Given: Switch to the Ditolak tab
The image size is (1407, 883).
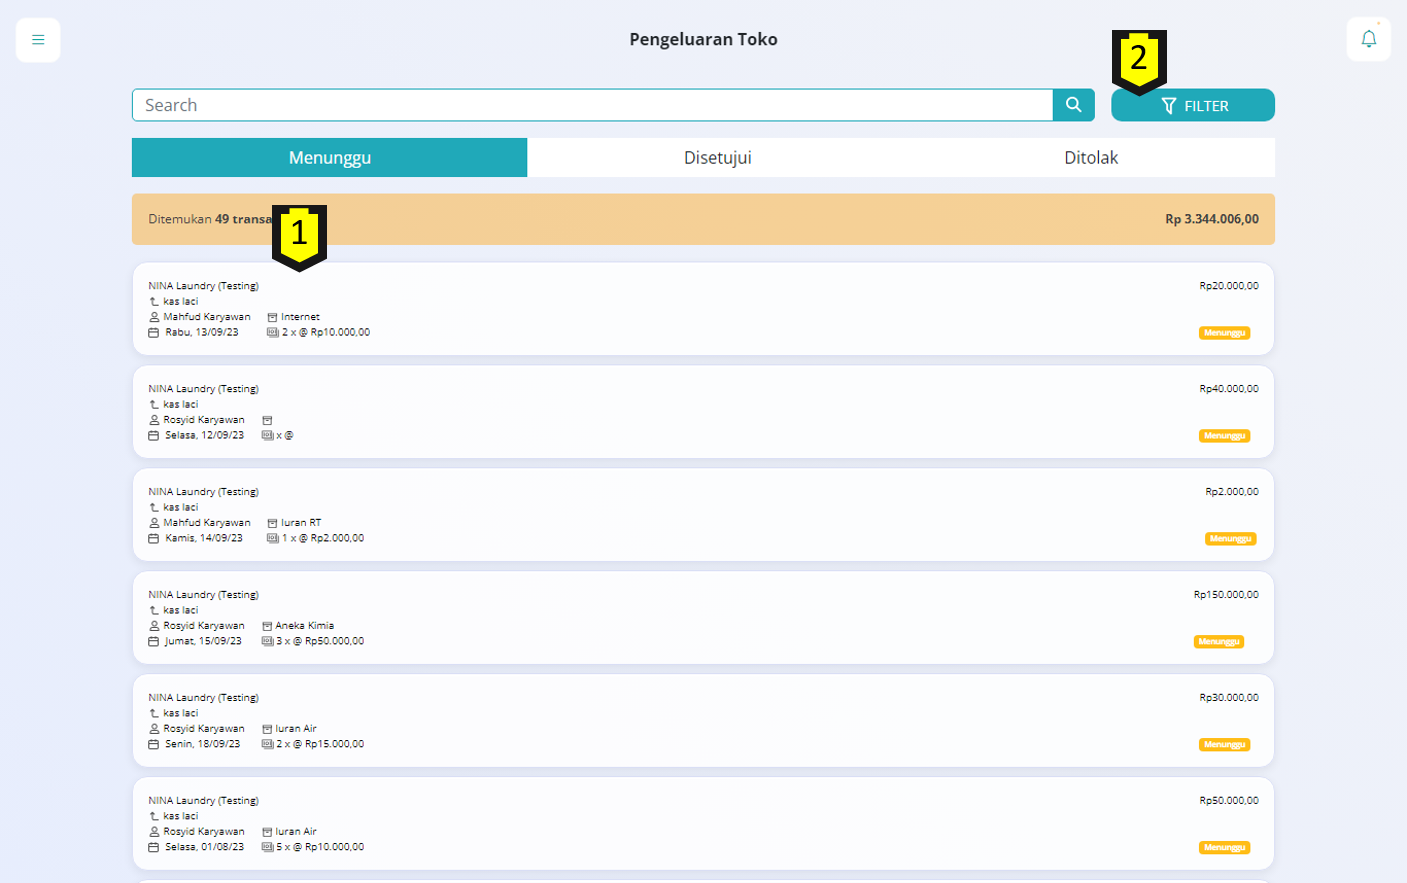Looking at the screenshot, I should tap(1090, 158).
